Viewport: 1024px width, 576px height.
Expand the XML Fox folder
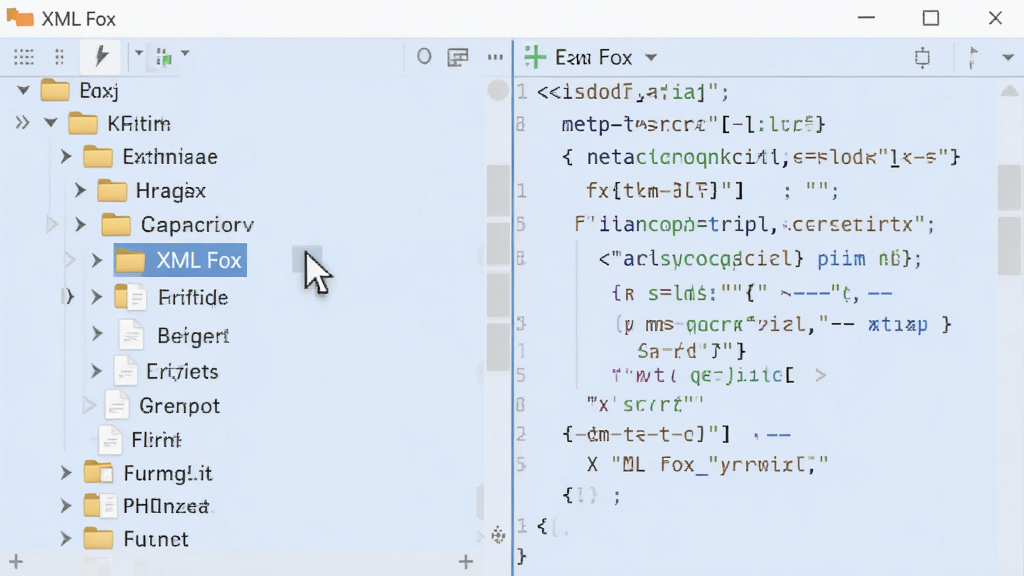[97, 261]
